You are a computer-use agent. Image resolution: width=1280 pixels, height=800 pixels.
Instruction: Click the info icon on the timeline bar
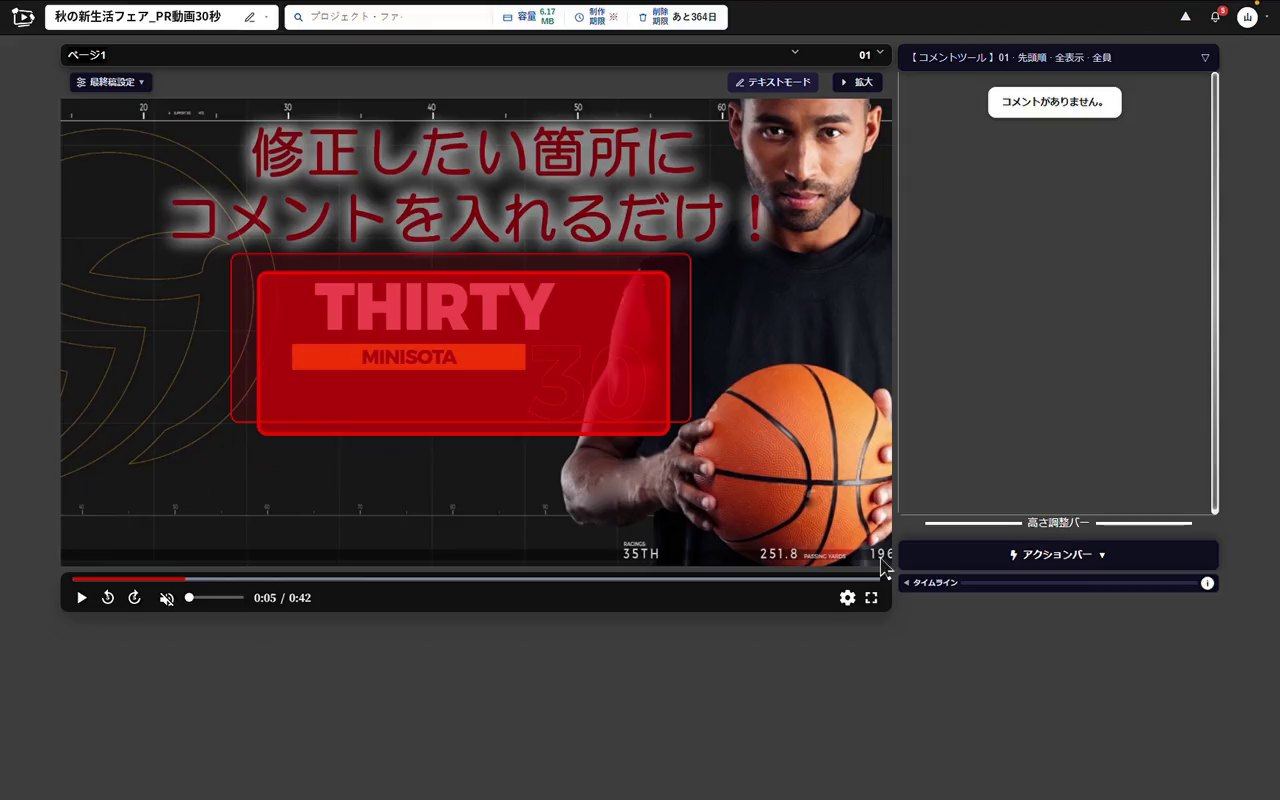(x=1207, y=583)
